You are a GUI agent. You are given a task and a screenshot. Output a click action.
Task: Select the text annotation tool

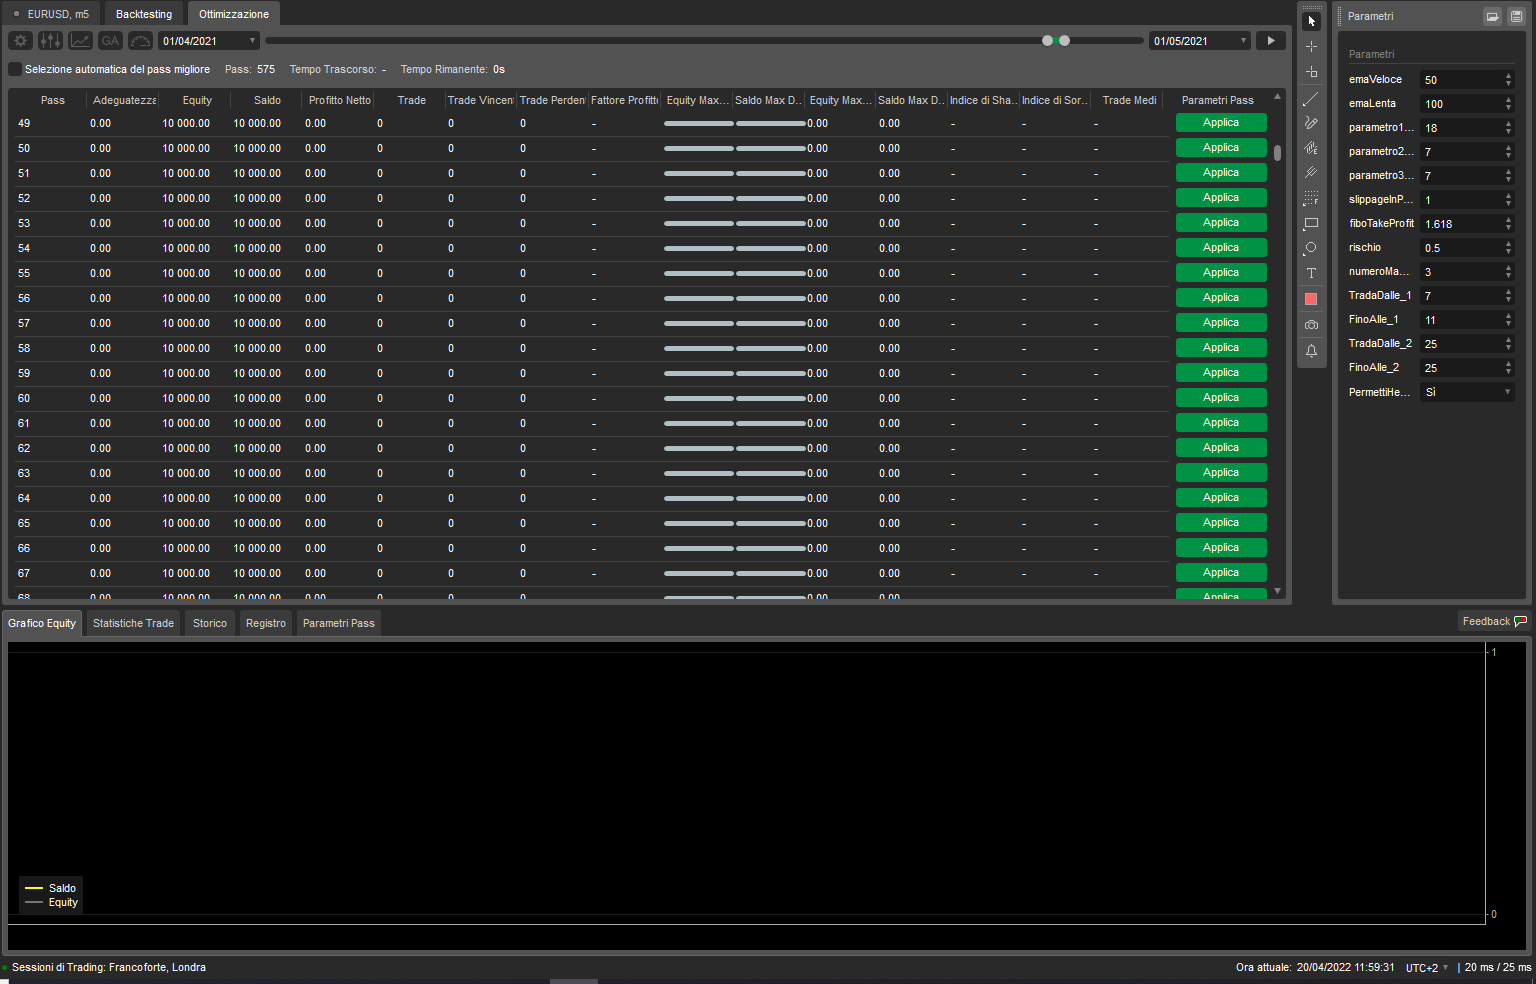(1311, 273)
